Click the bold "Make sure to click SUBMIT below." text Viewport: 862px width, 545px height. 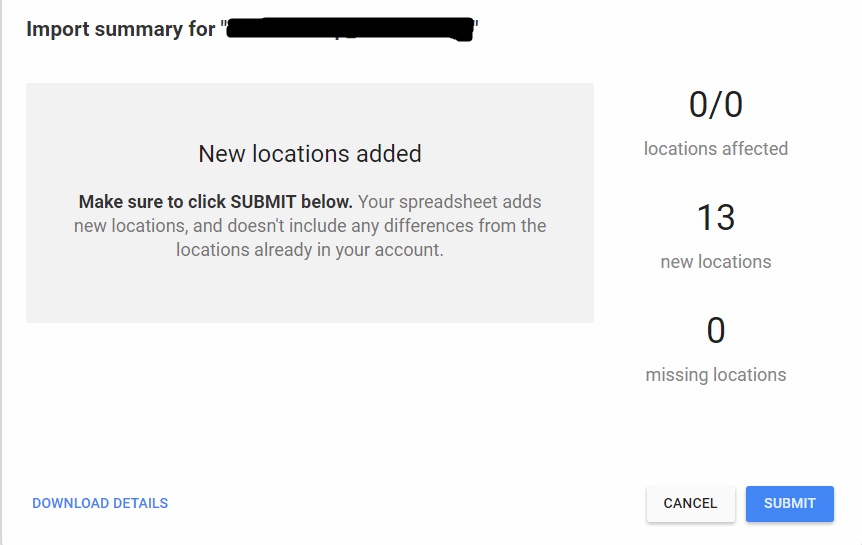click(215, 202)
